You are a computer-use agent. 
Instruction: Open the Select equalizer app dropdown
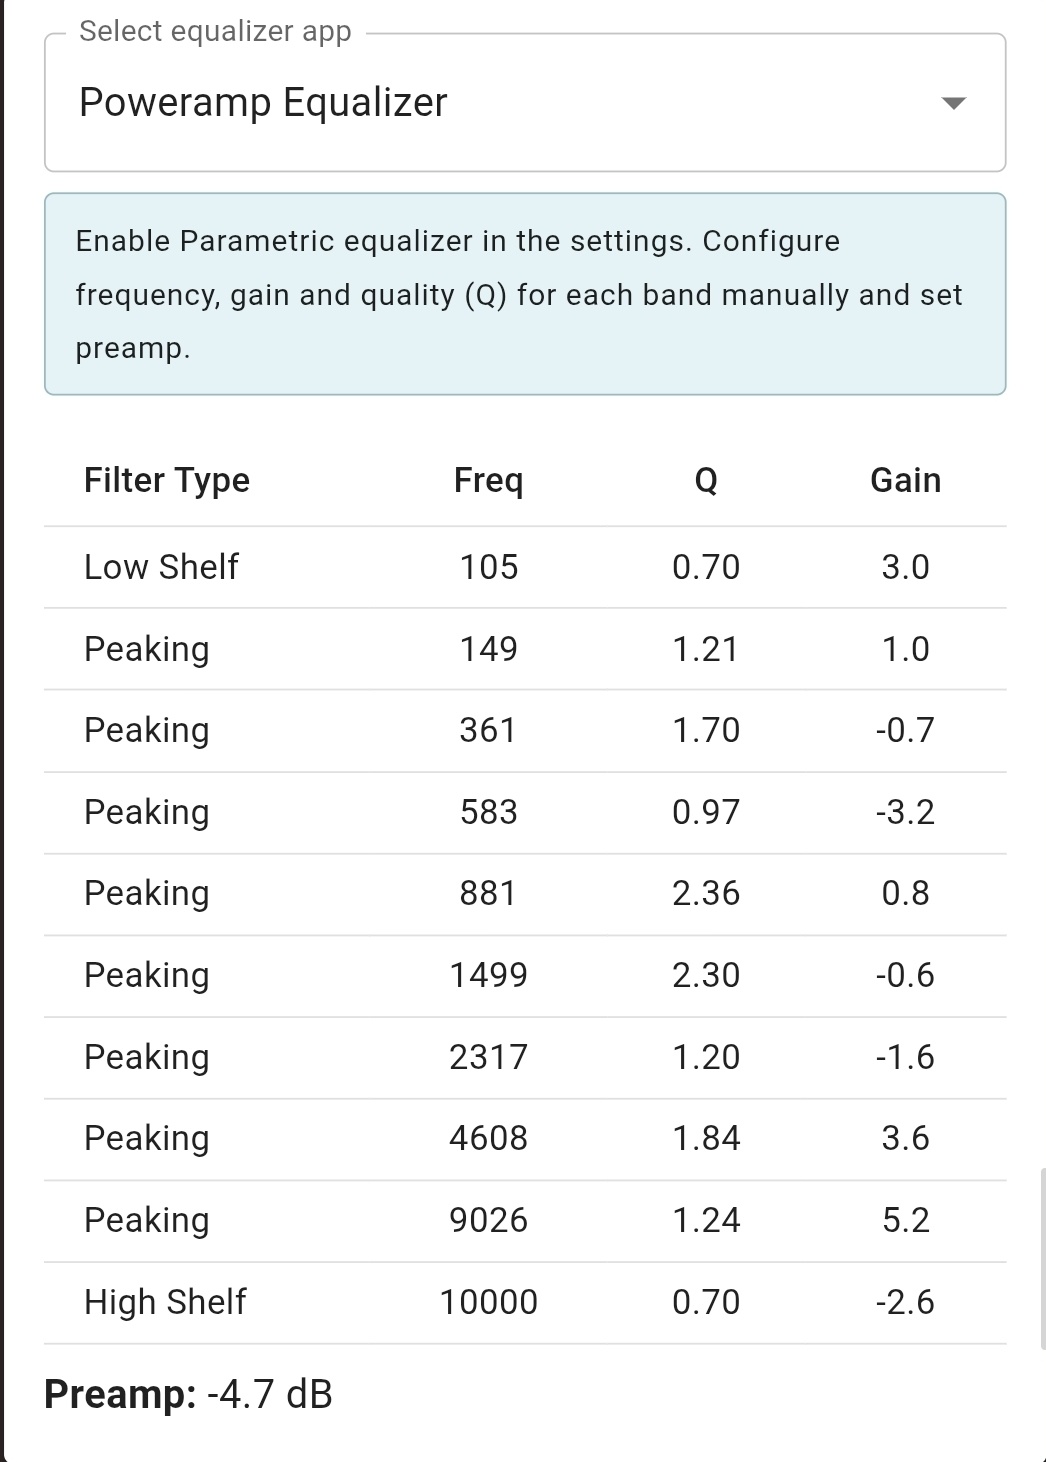point(500,103)
